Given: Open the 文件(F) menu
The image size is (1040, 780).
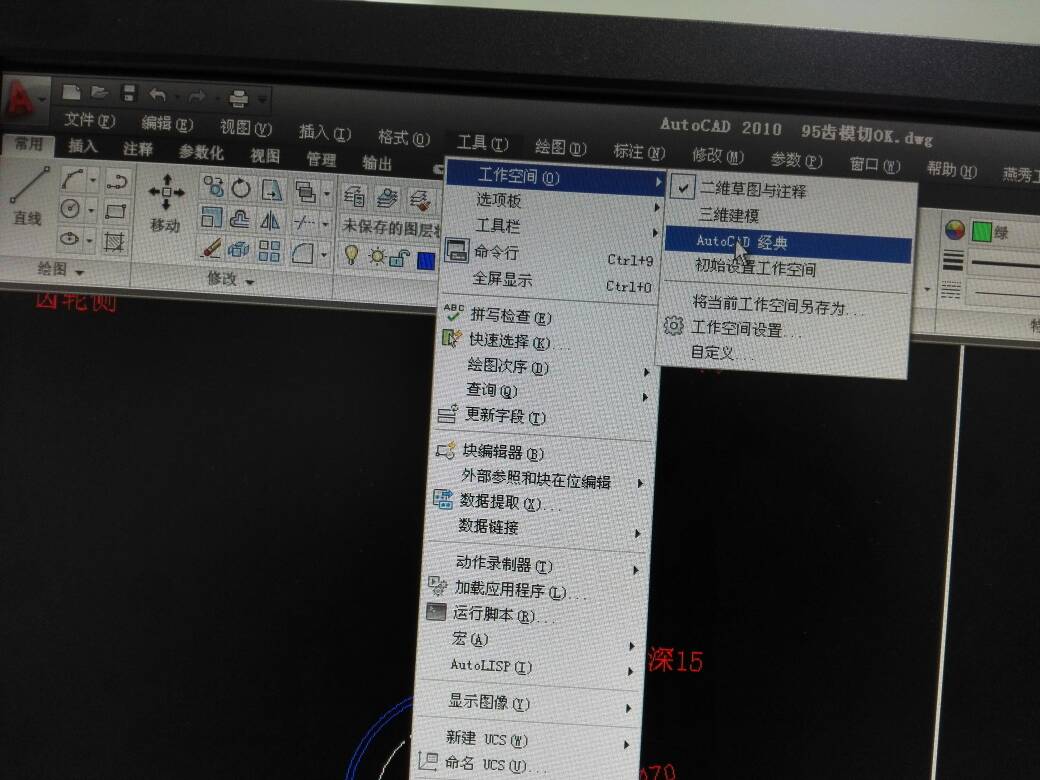Looking at the screenshot, I should 90,120.
